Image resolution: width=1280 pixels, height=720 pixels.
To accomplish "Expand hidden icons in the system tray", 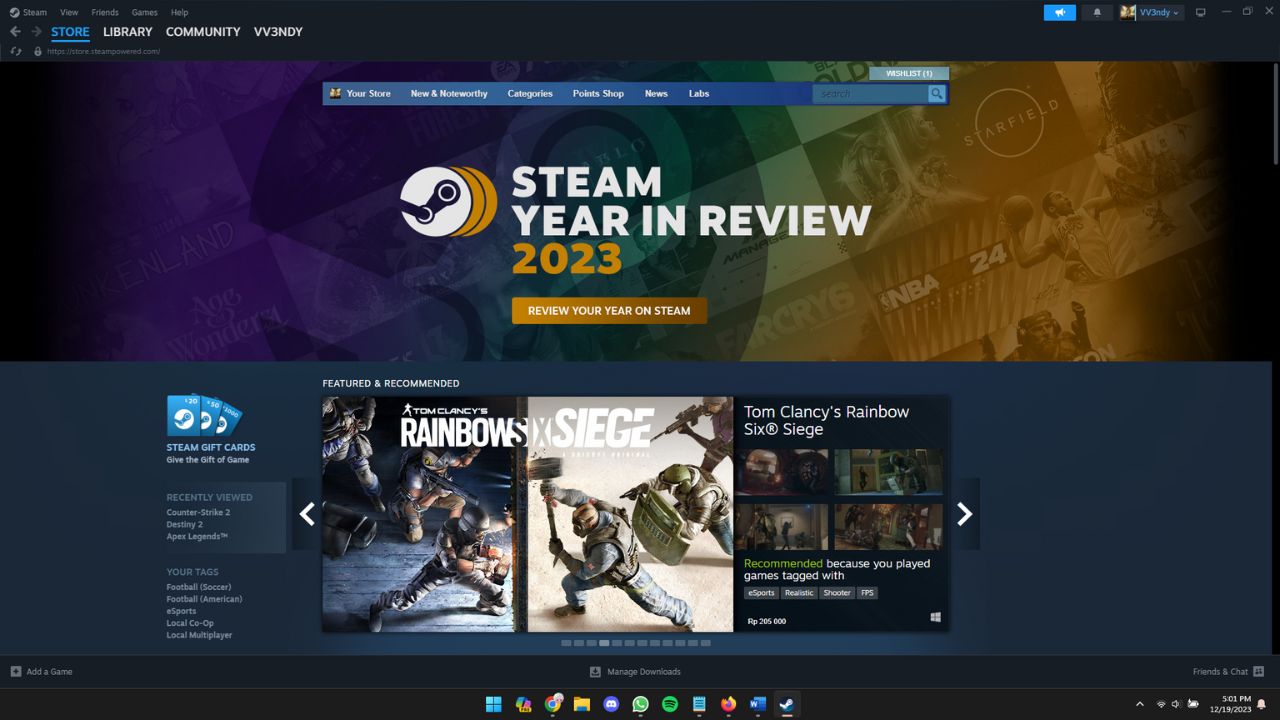I will [x=1140, y=703].
